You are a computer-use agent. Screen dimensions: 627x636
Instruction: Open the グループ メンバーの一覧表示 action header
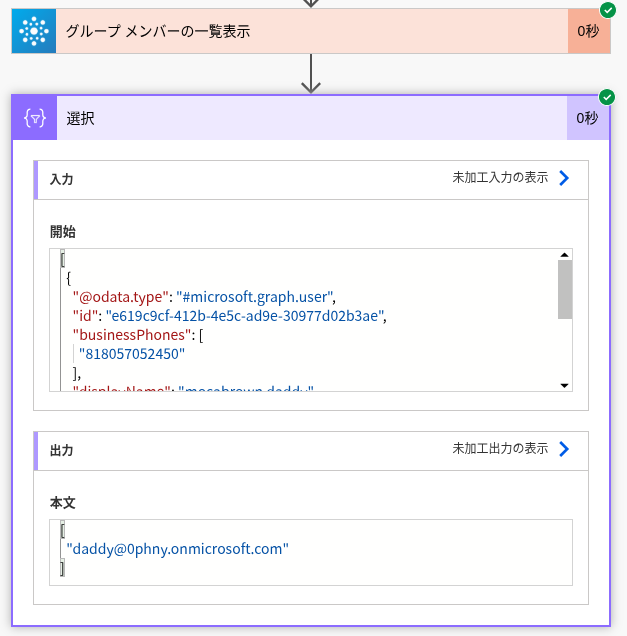coord(311,31)
